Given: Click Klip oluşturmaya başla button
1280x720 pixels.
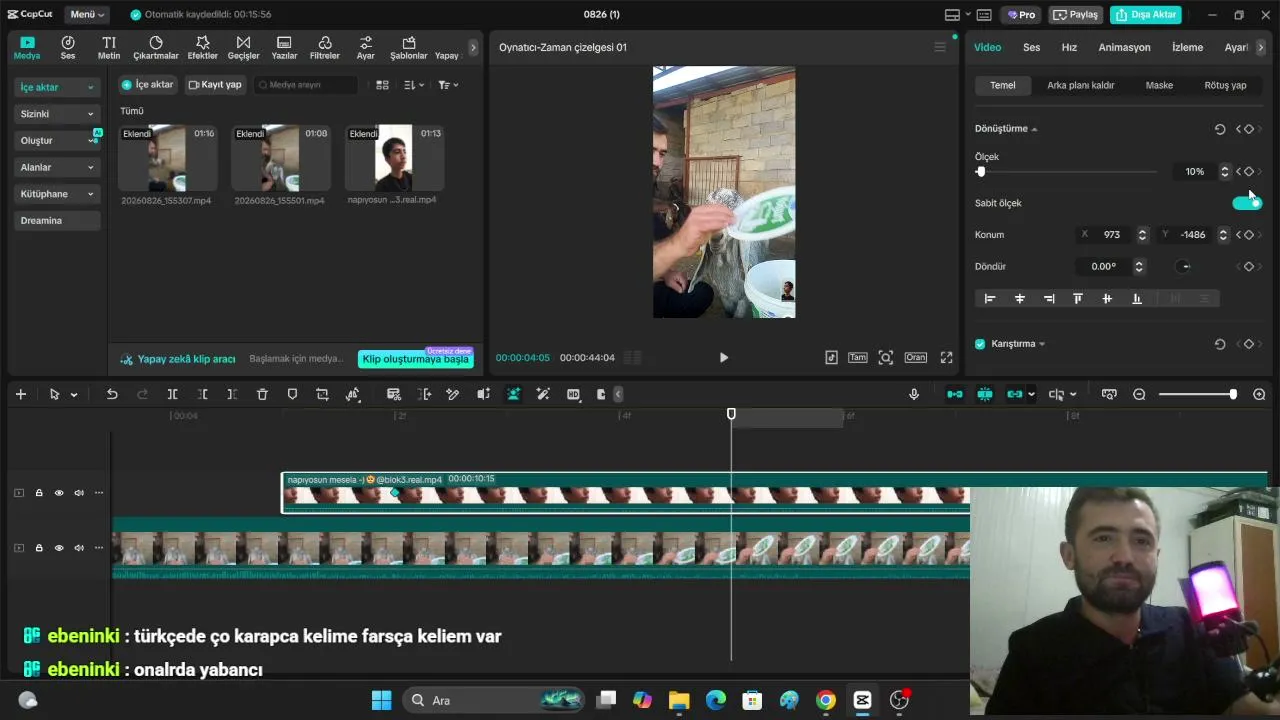Looking at the screenshot, I should tap(415, 359).
